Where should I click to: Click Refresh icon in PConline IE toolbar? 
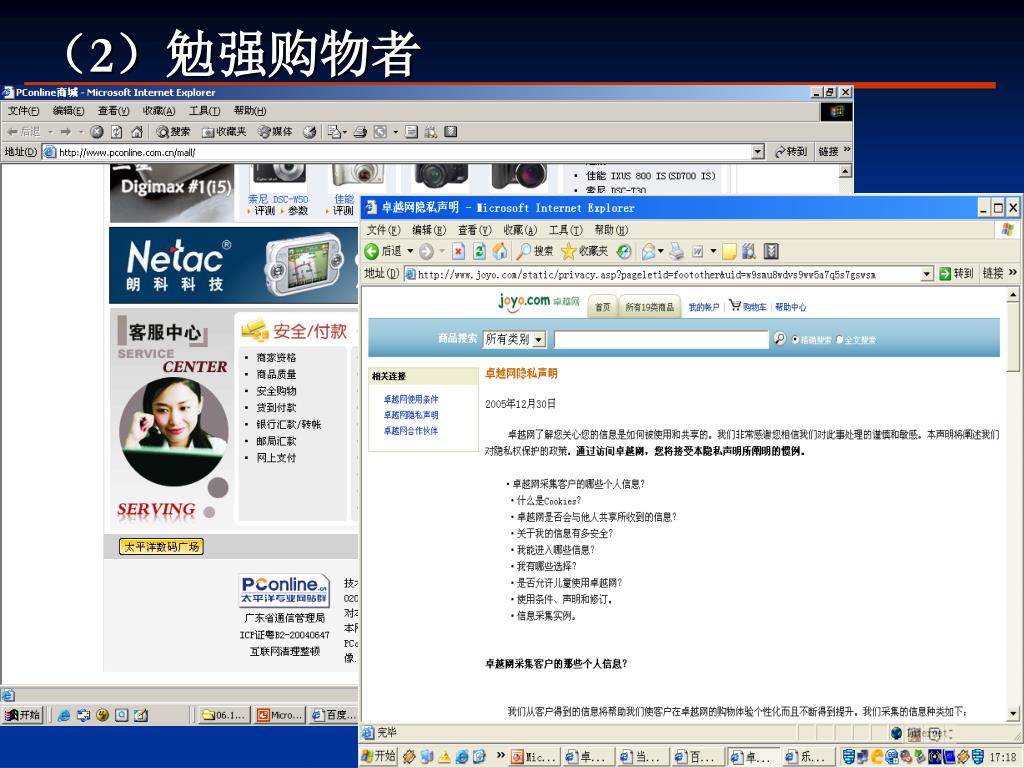pos(116,132)
